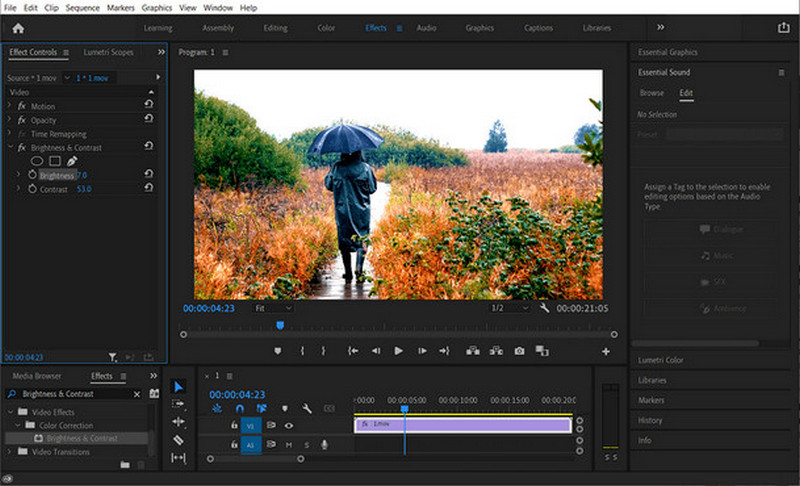Screen dimensions: 800x486
Task: Add a marker in the Program monitor
Action: tap(278, 351)
